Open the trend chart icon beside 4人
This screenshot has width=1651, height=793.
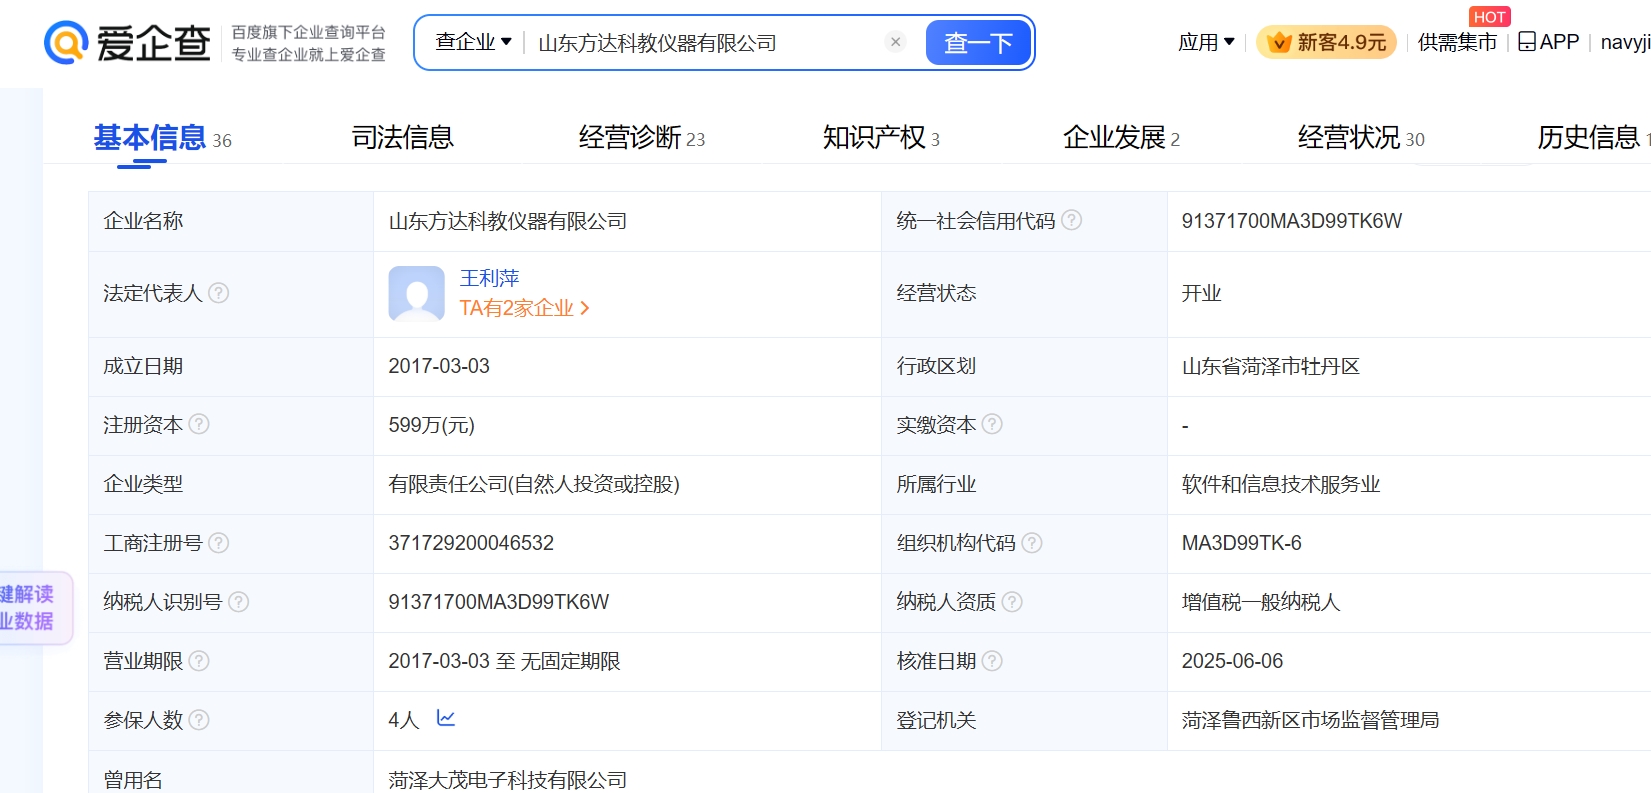coord(446,718)
